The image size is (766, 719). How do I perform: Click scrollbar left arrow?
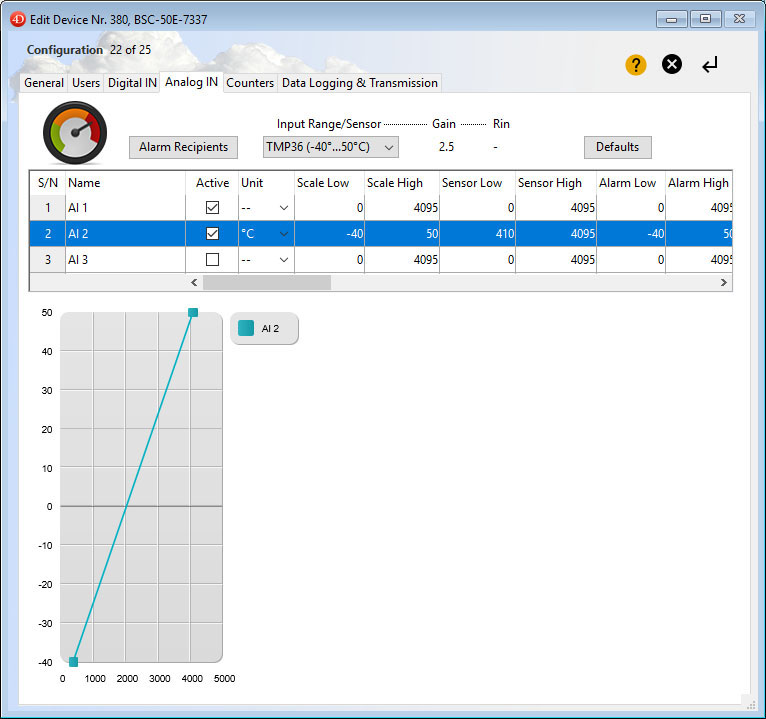click(x=194, y=282)
